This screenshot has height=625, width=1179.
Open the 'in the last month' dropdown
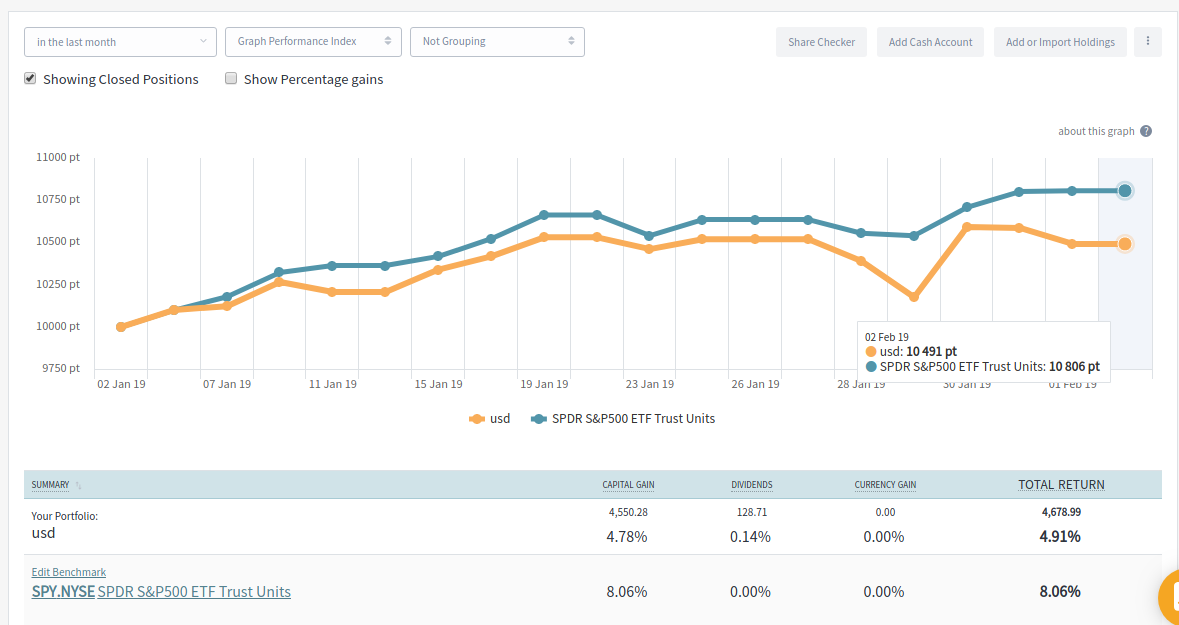[121, 42]
